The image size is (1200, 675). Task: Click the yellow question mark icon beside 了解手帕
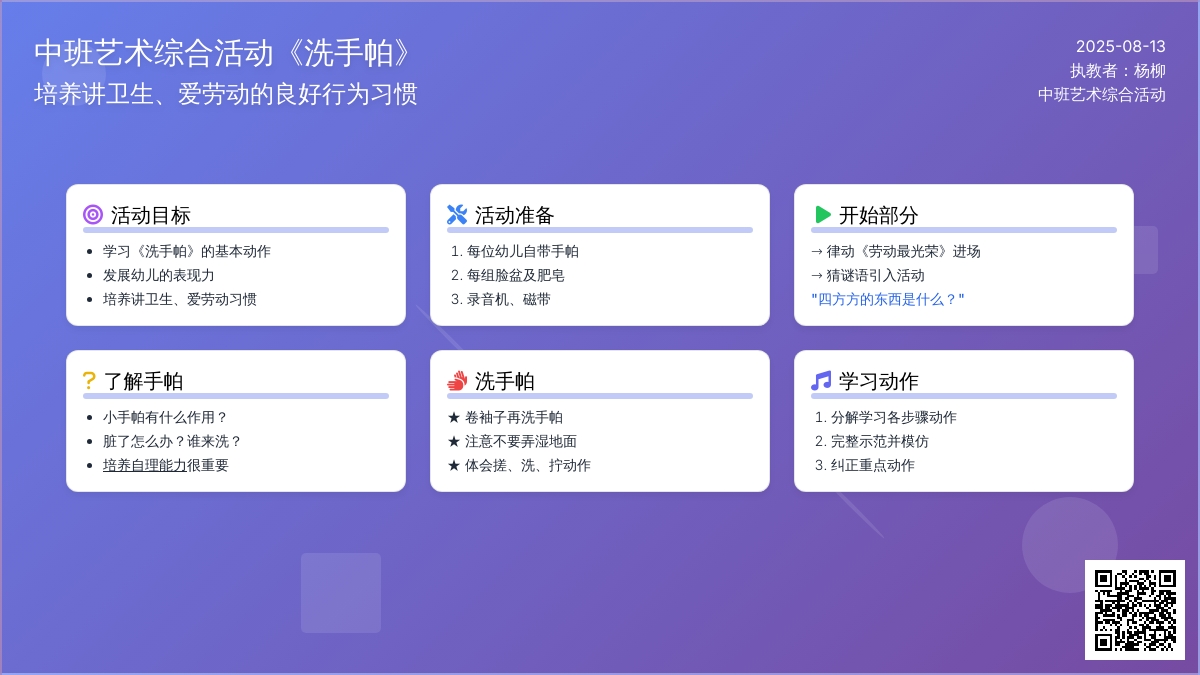pyautogui.click(x=89, y=380)
